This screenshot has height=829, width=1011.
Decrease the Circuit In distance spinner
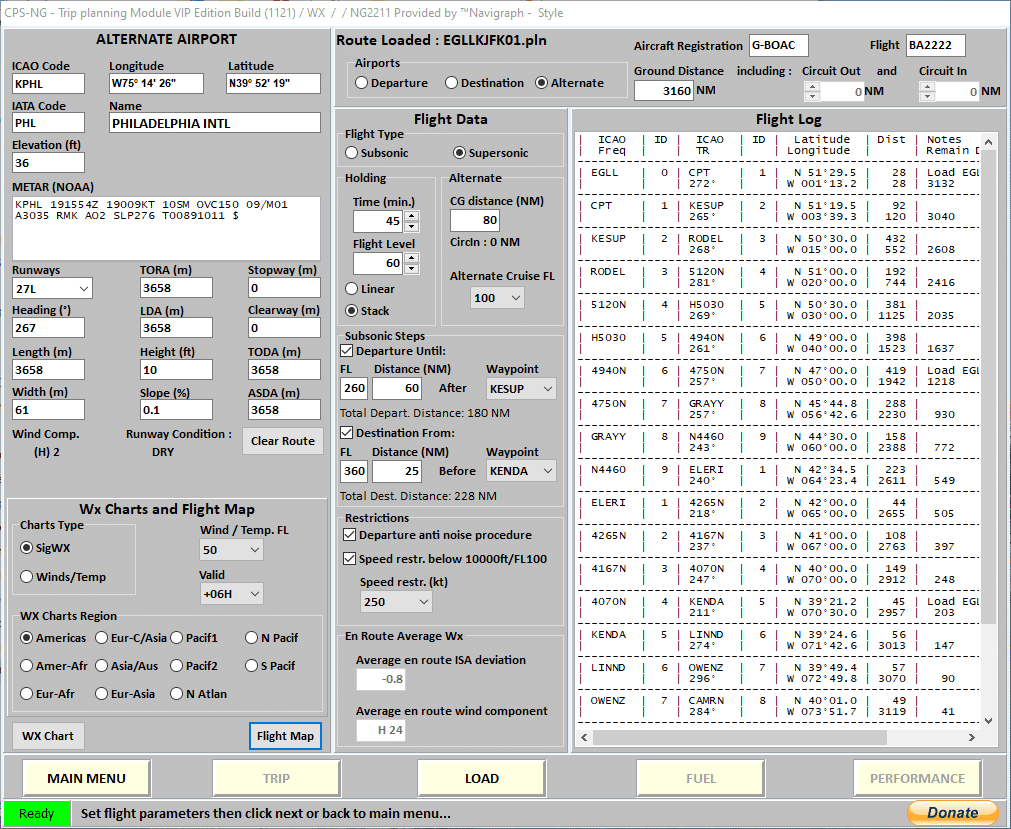coord(926,96)
